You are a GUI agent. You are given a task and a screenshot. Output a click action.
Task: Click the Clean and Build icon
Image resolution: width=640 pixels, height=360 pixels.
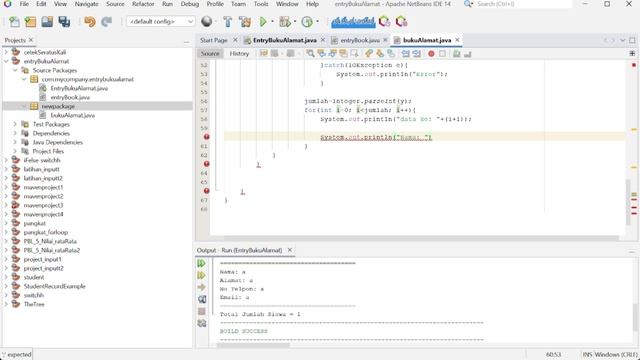[x=245, y=22]
